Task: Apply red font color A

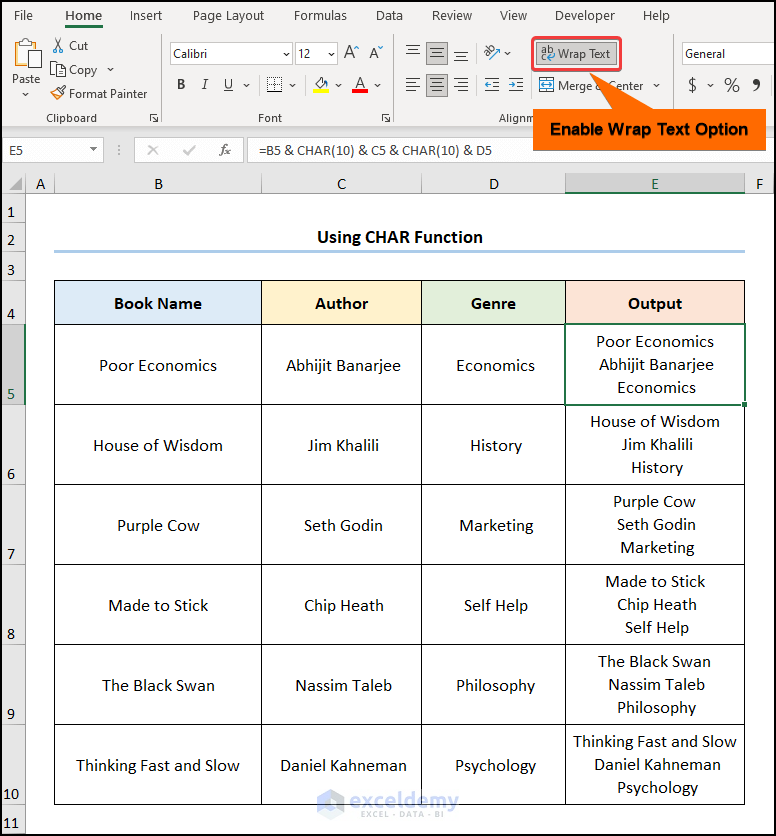Action: 360,84
